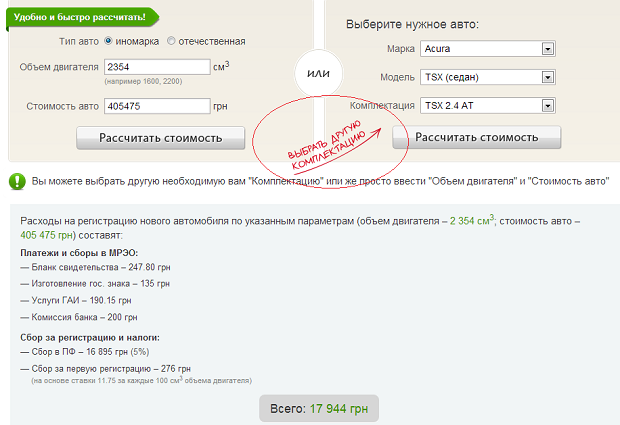The height and width of the screenshot is (425, 620).
Task: Click the "Комиссия банка – 200 грн" line
Action: 79,316
